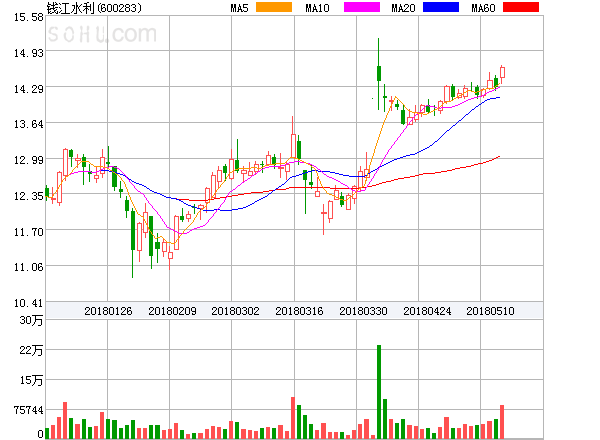This screenshot has height=440, width=600.
Task: Click the 20180330 date label
Action: 363,311
